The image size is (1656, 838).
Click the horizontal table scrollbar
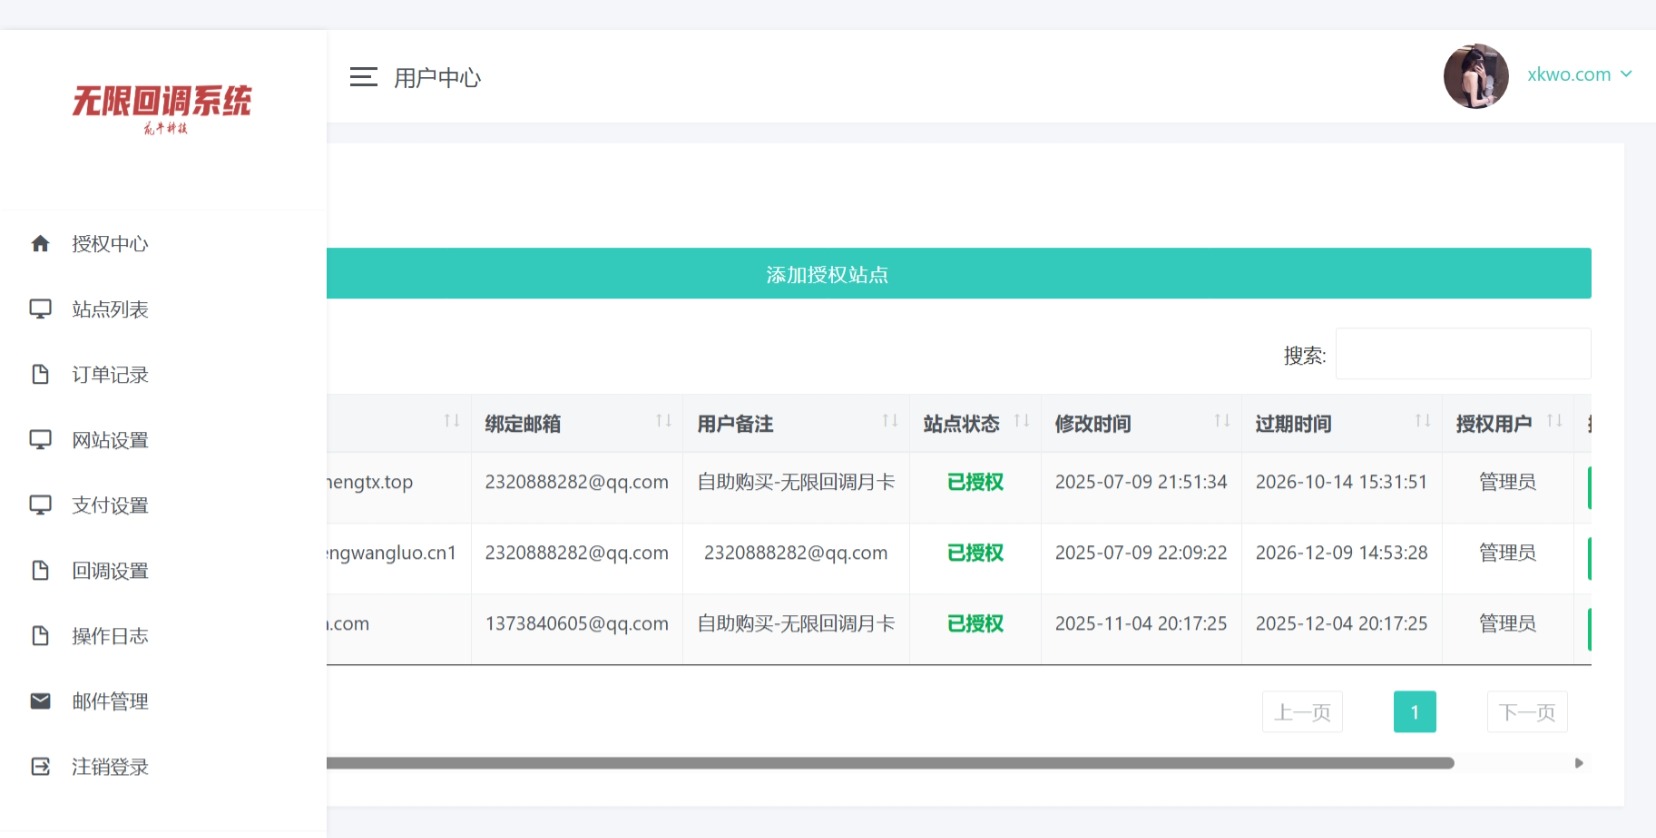coord(890,763)
